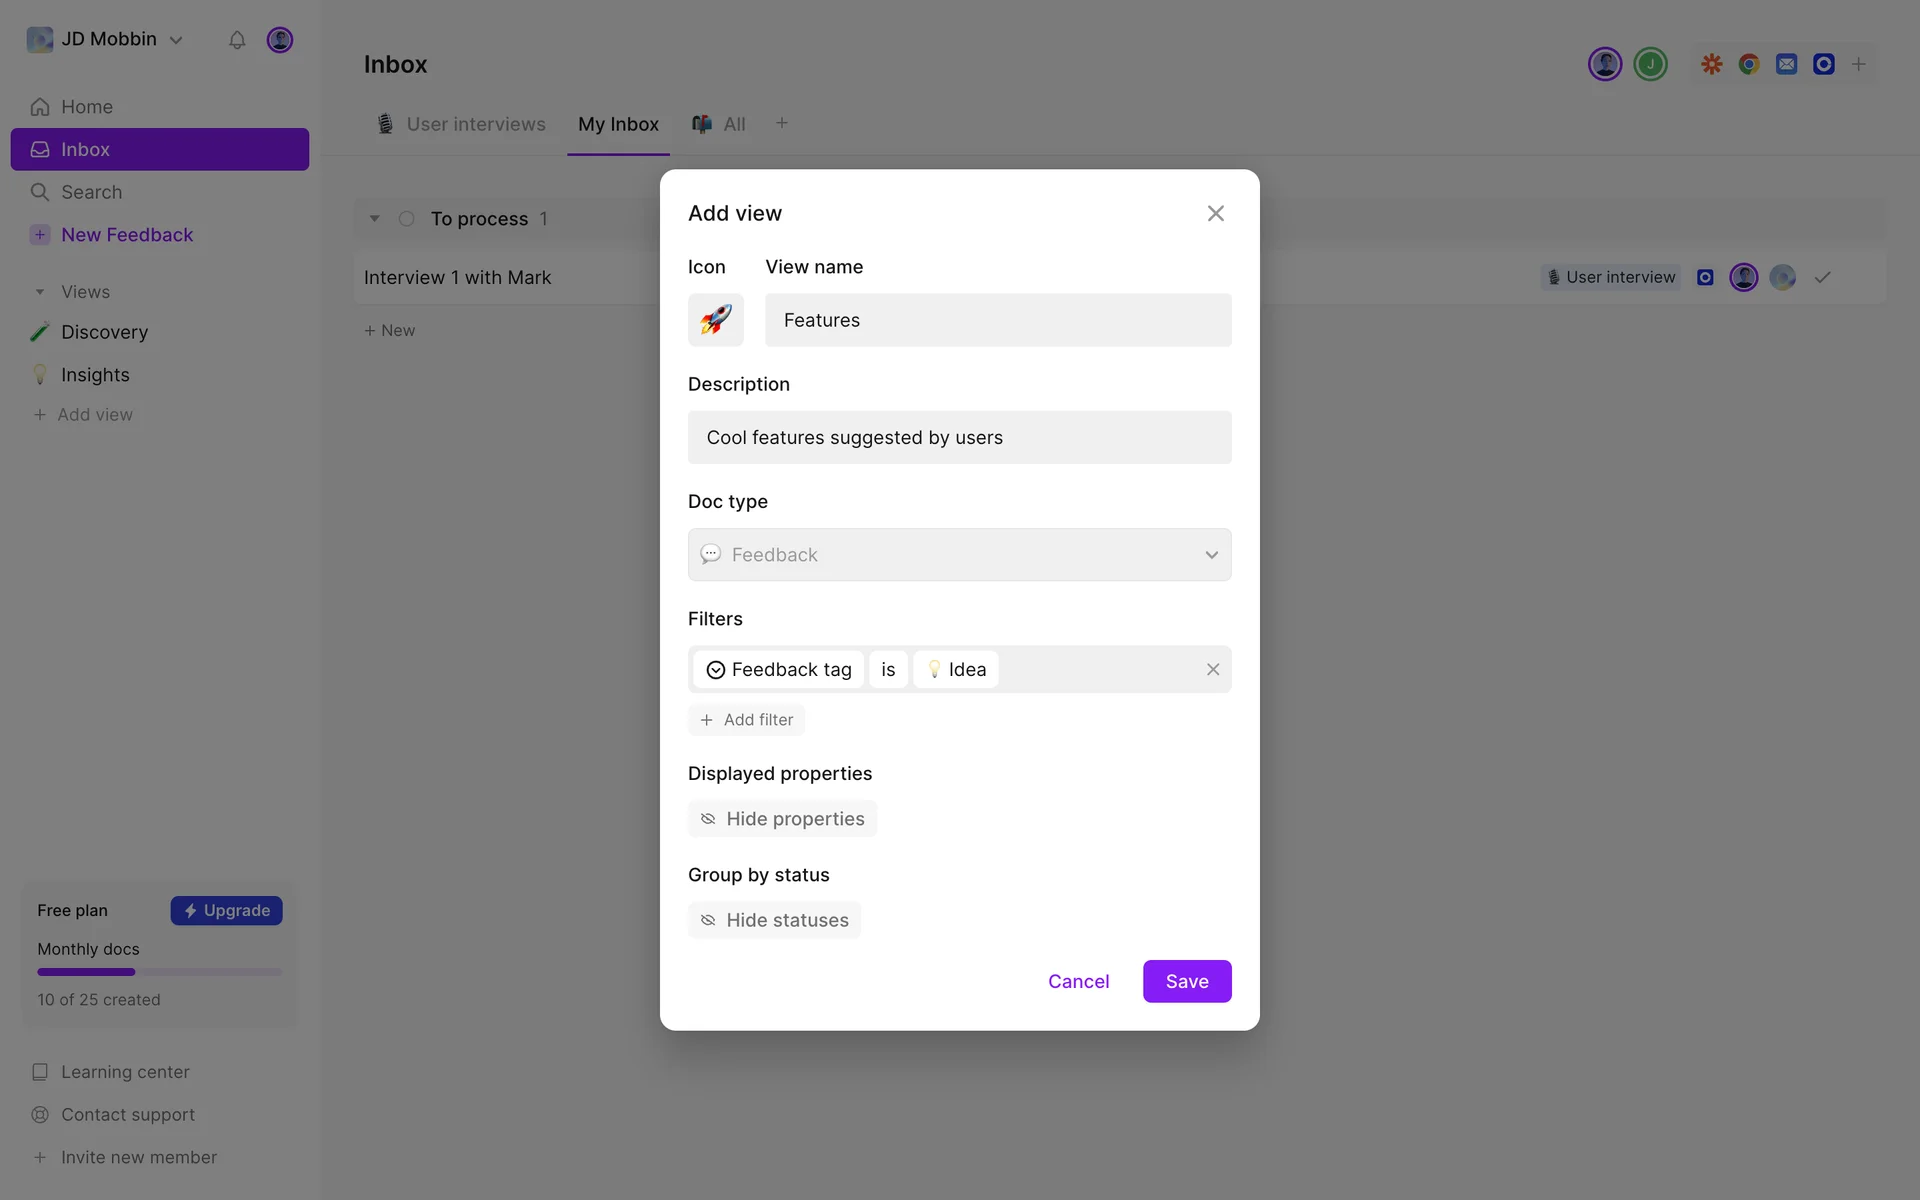Toggle Hide properties
The image size is (1920, 1200).
pos(782,819)
